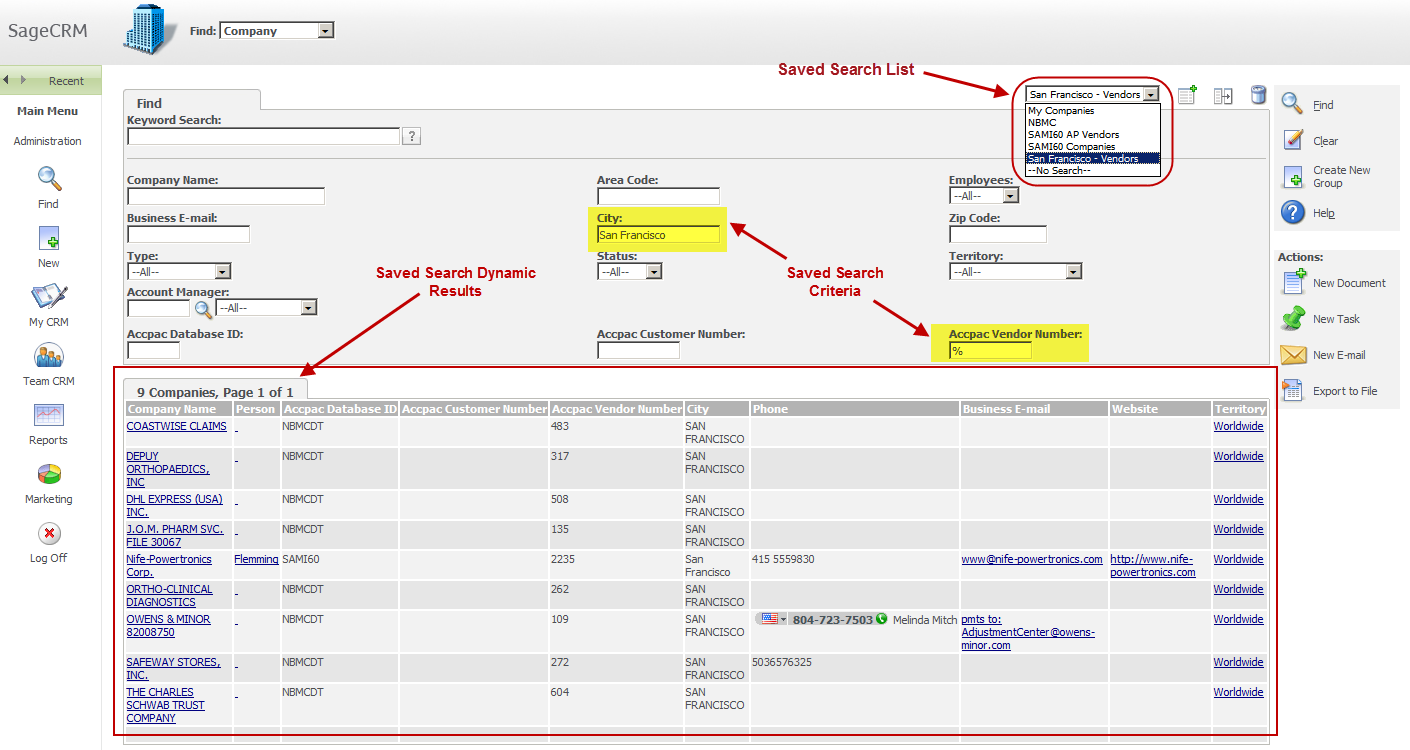Open the Flemming person link
The image size is (1410, 750).
tap(256, 559)
